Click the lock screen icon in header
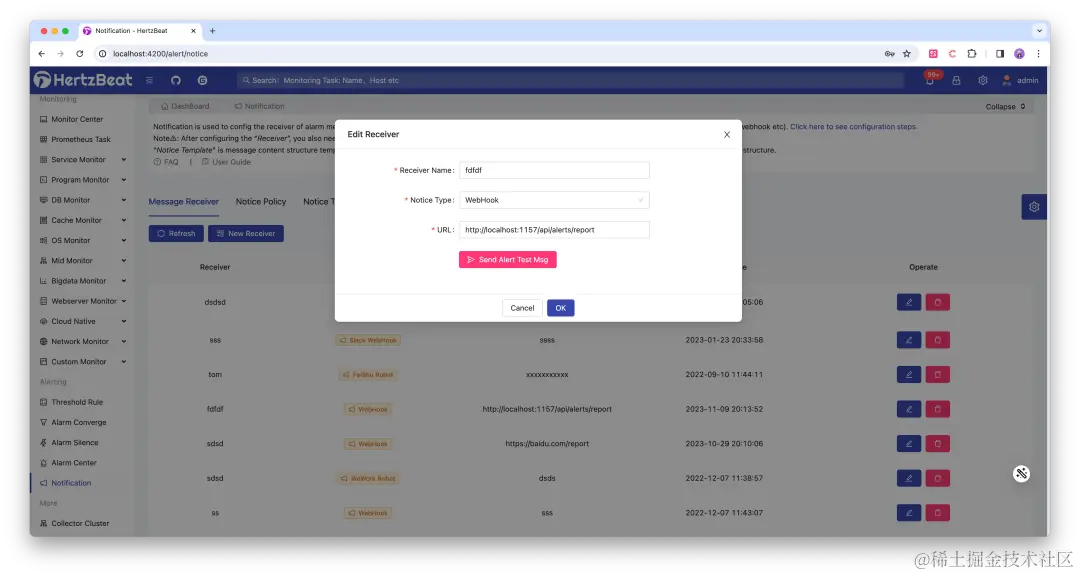 pyautogui.click(x=956, y=81)
